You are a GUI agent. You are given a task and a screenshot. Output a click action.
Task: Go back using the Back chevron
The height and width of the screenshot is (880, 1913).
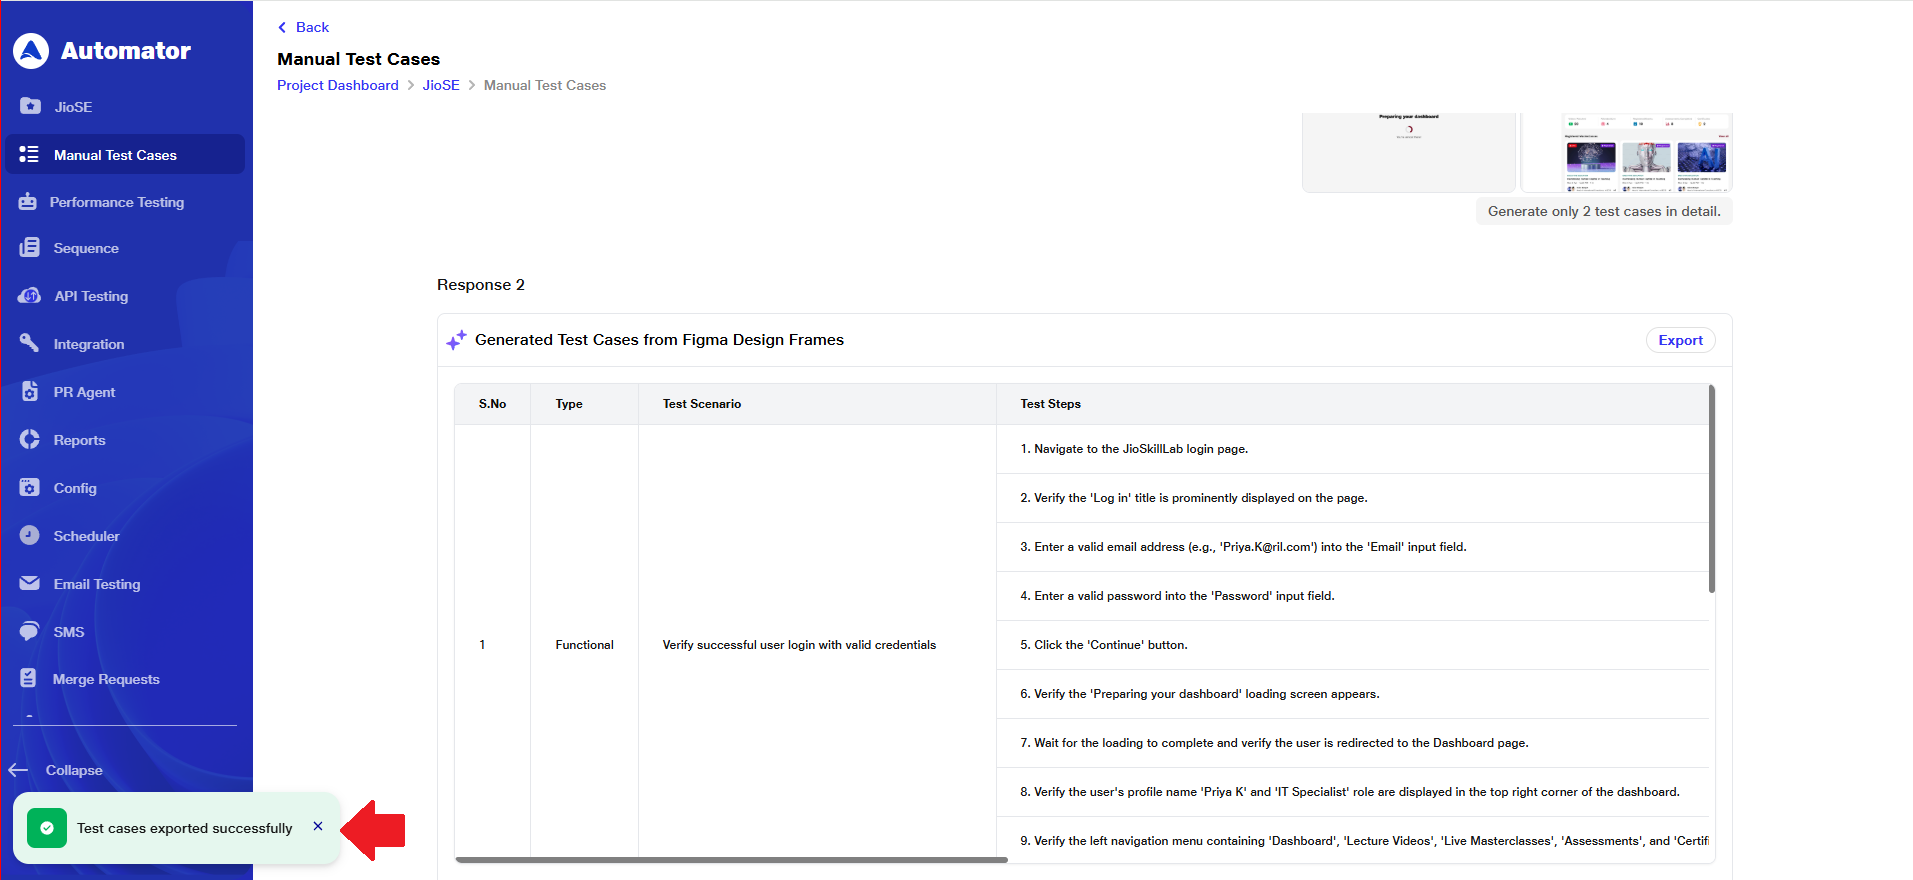click(x=283, y=27)
